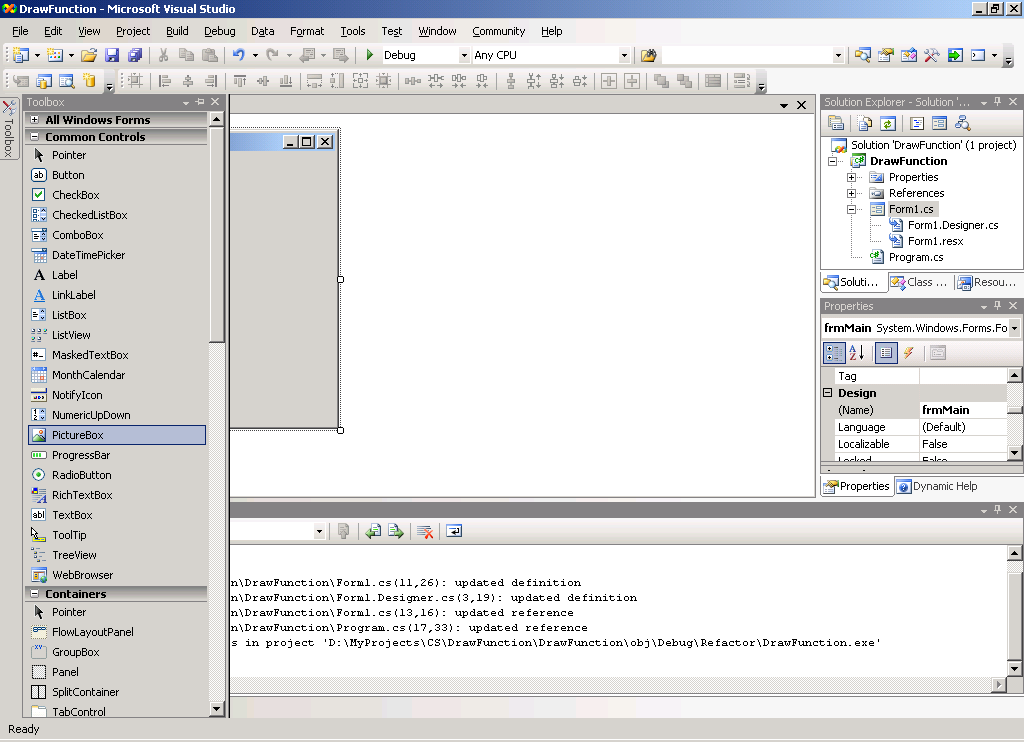Click the Output window scrollbar down arrow
The image size is (1024, 742).
1014,669
